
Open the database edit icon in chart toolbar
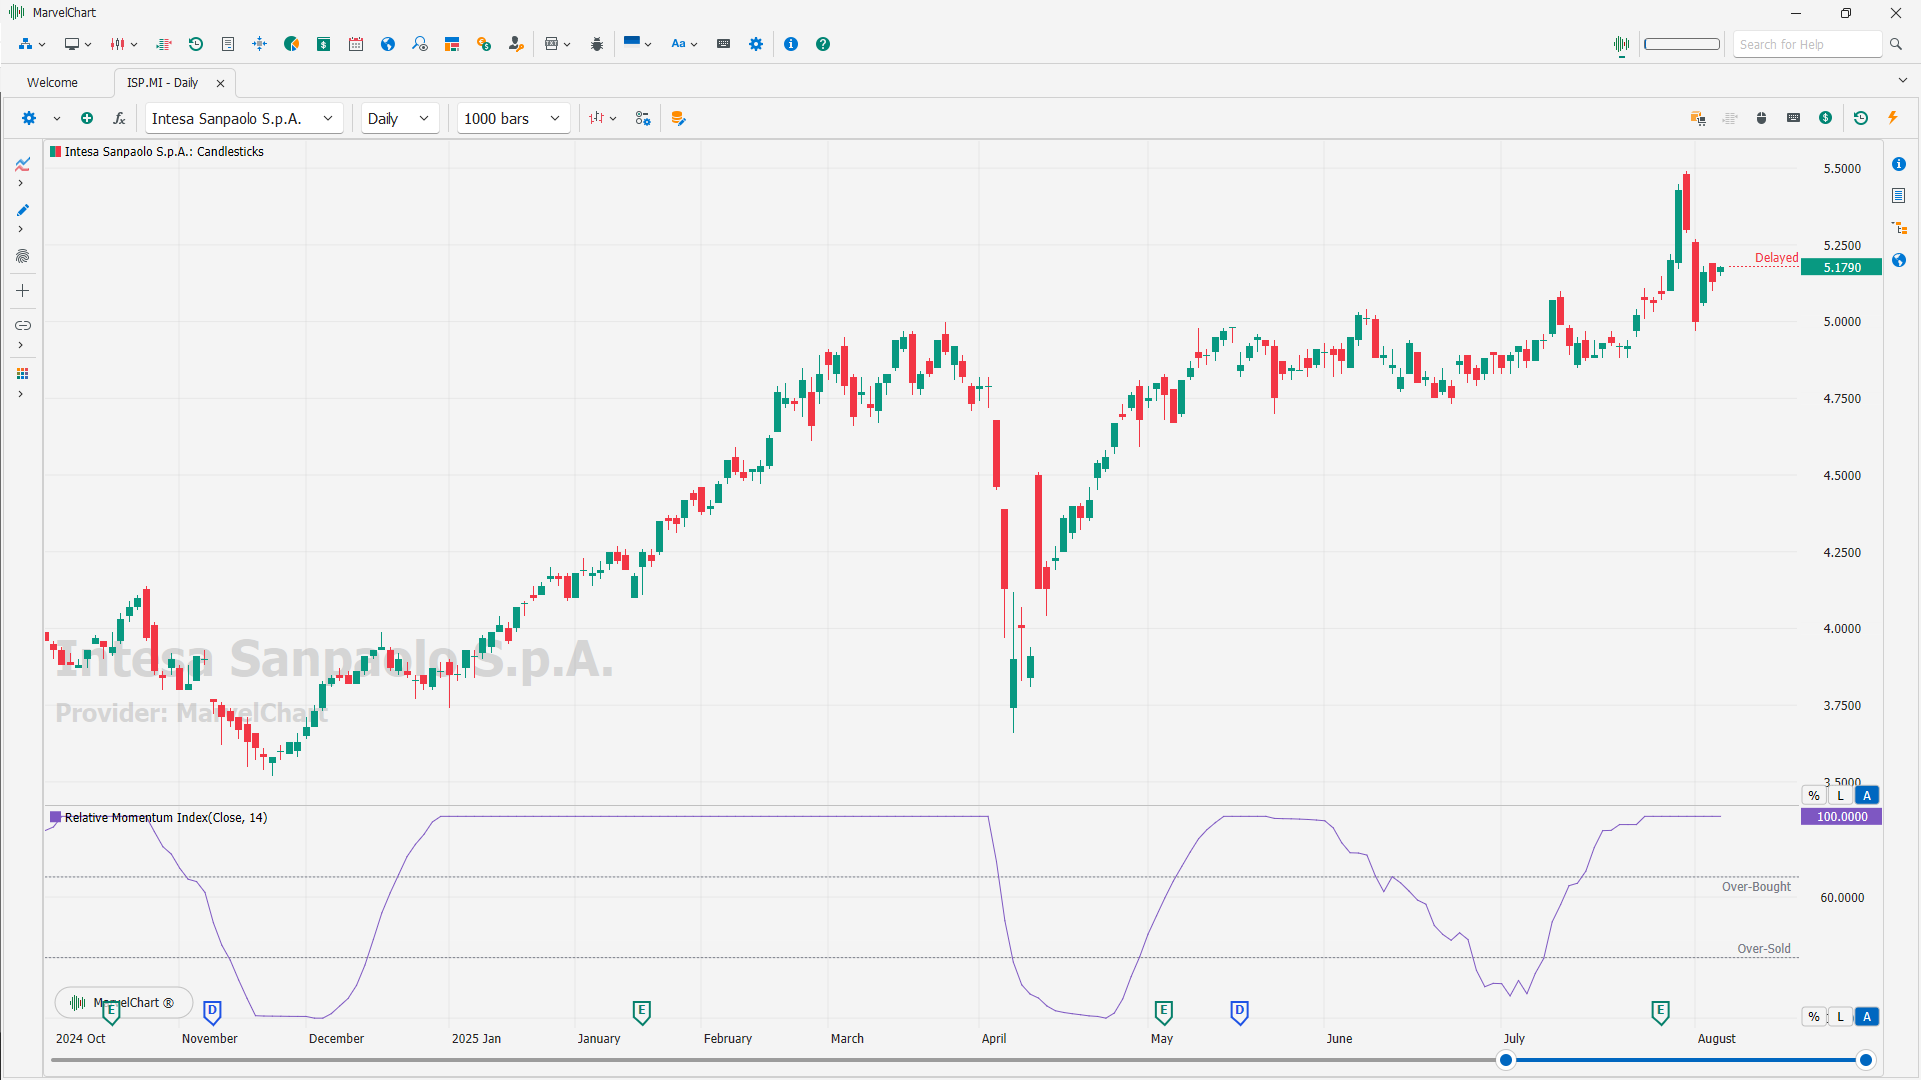679,118
